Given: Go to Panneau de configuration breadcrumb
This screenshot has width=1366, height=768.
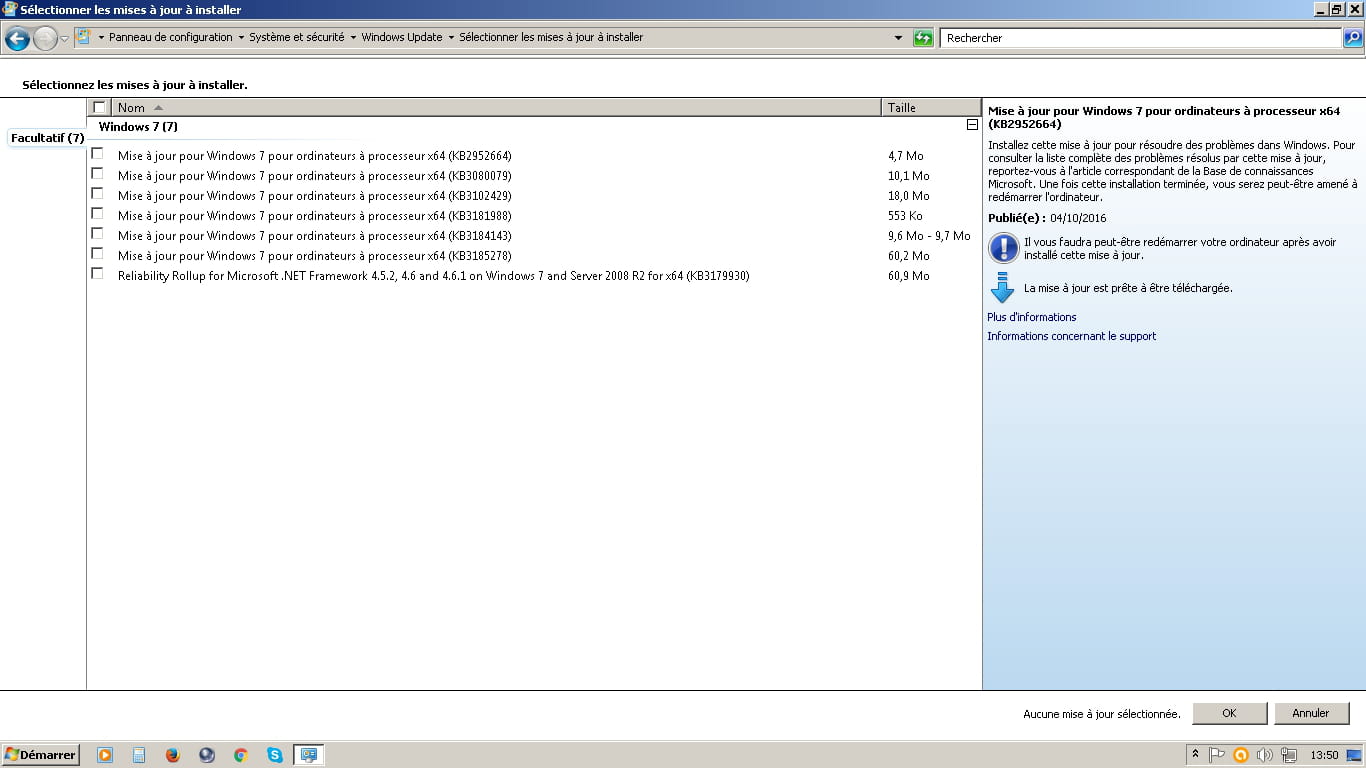Looking at the screenshot, I should coord(170,37).
